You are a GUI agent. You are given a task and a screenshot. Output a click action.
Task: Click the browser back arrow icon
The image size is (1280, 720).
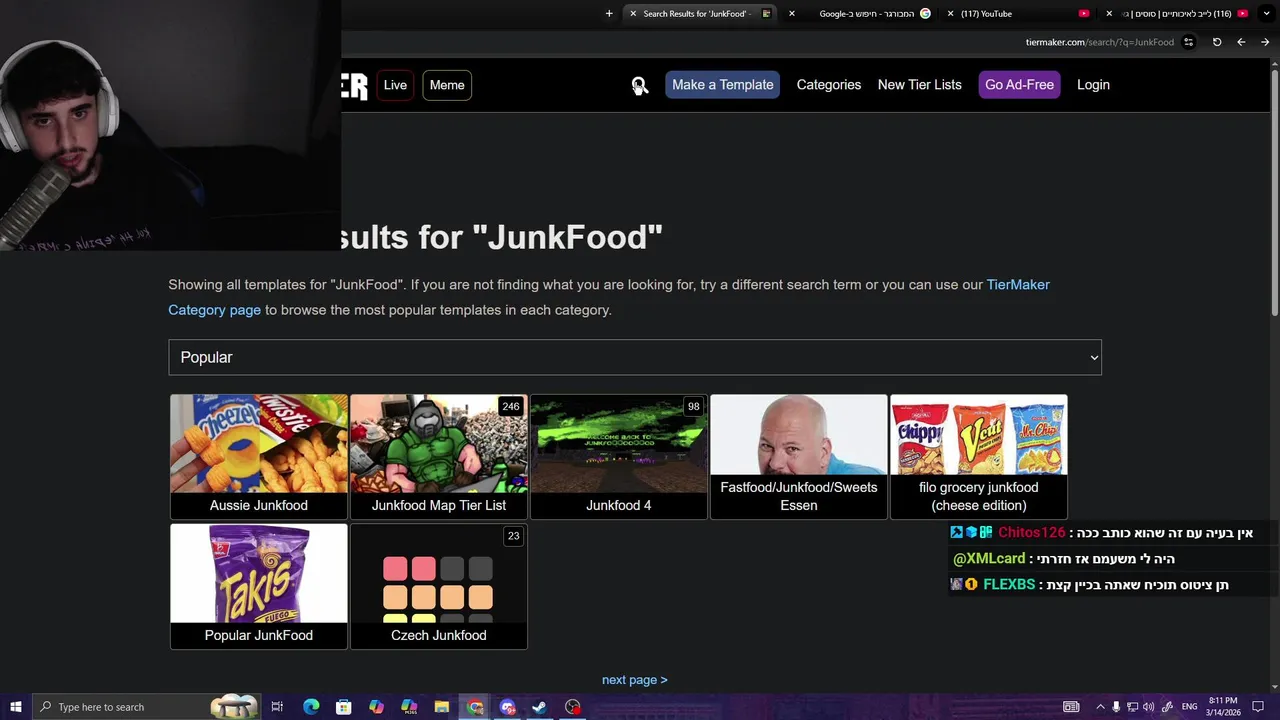coord(1241,42)
